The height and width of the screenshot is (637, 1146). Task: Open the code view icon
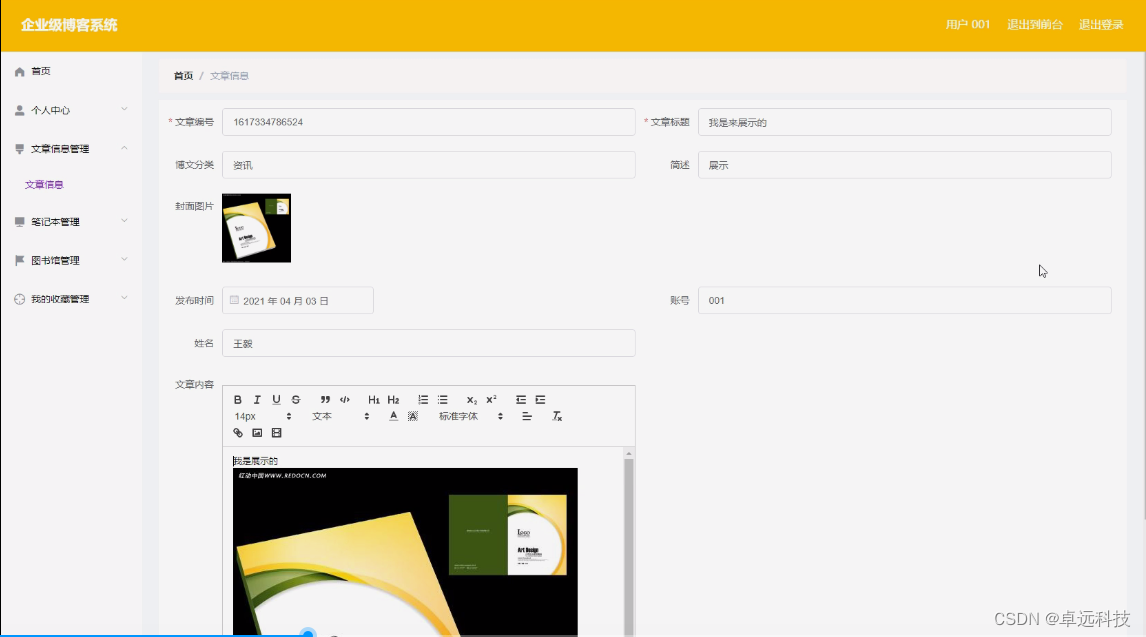click(345, 399)
